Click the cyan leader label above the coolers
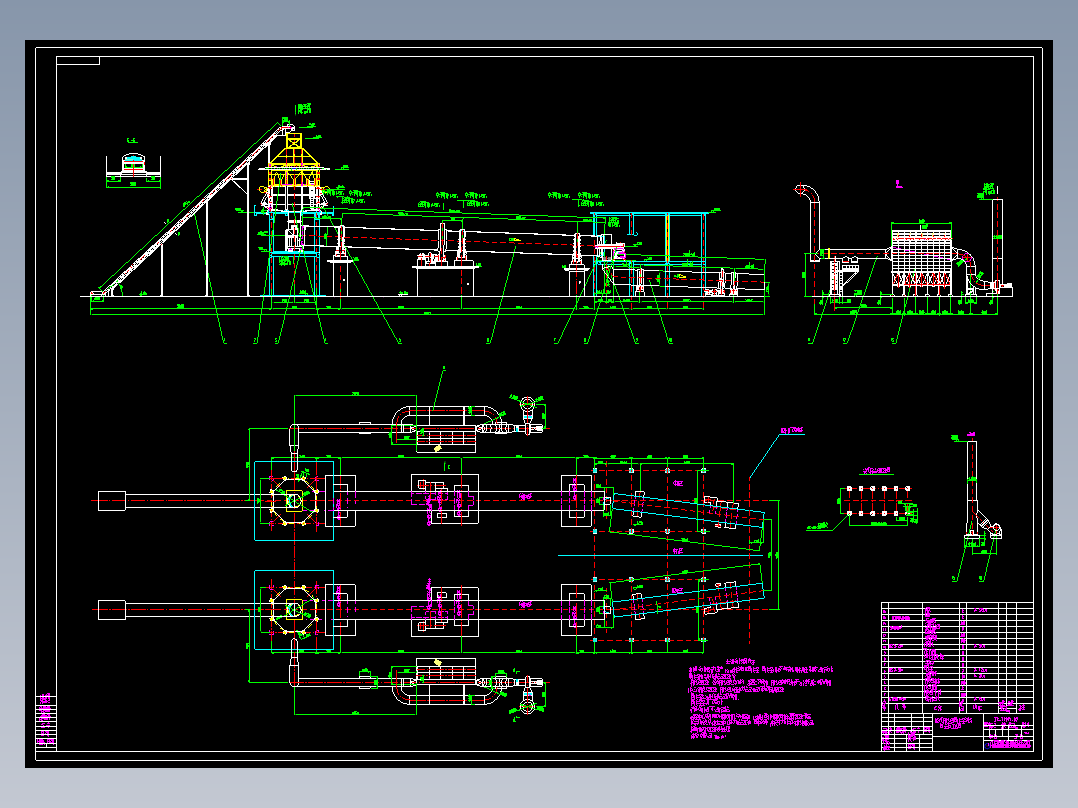This screenshot has height=808, width=1078. click(x=792, y=430)
